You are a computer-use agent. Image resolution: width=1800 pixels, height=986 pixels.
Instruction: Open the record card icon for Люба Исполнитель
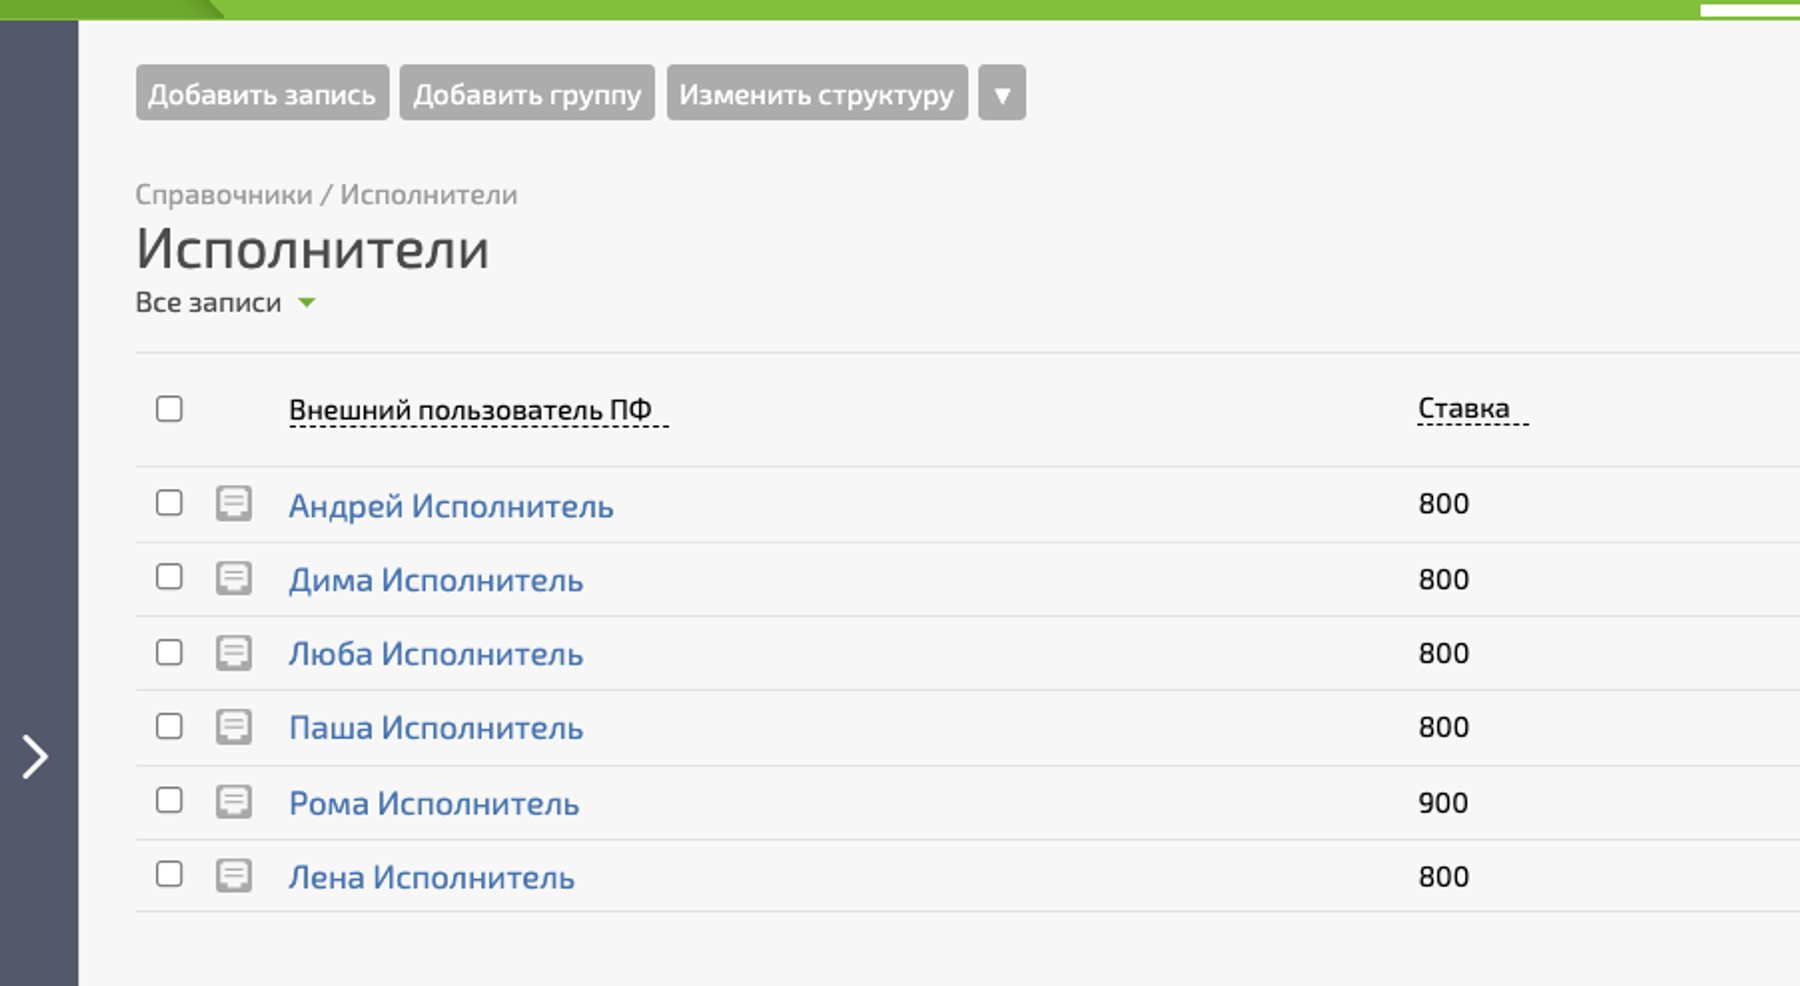(x=234, y=653)
